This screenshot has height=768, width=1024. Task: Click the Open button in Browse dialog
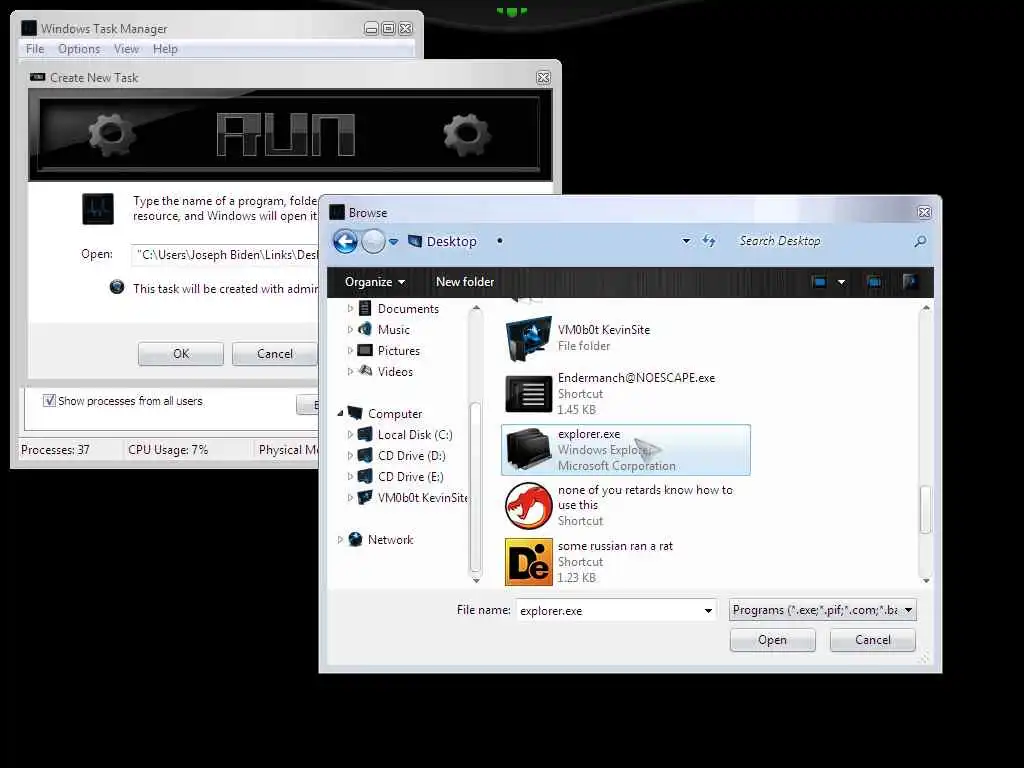point(773,640)
